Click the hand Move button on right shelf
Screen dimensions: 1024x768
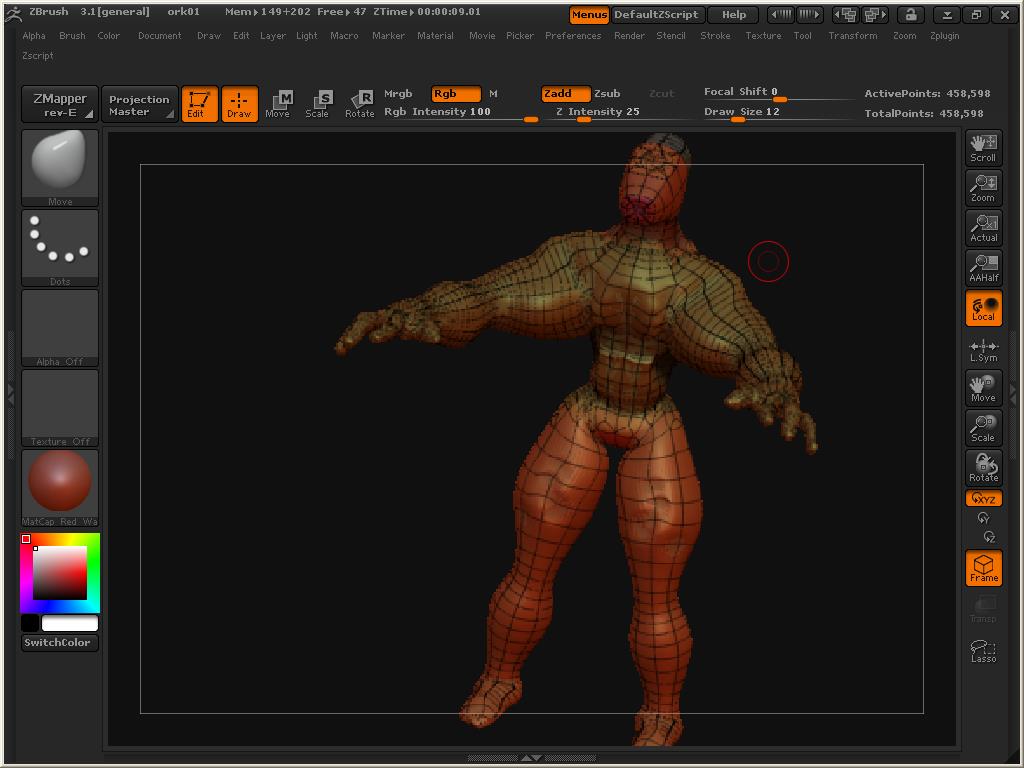[x=984, y=388]
